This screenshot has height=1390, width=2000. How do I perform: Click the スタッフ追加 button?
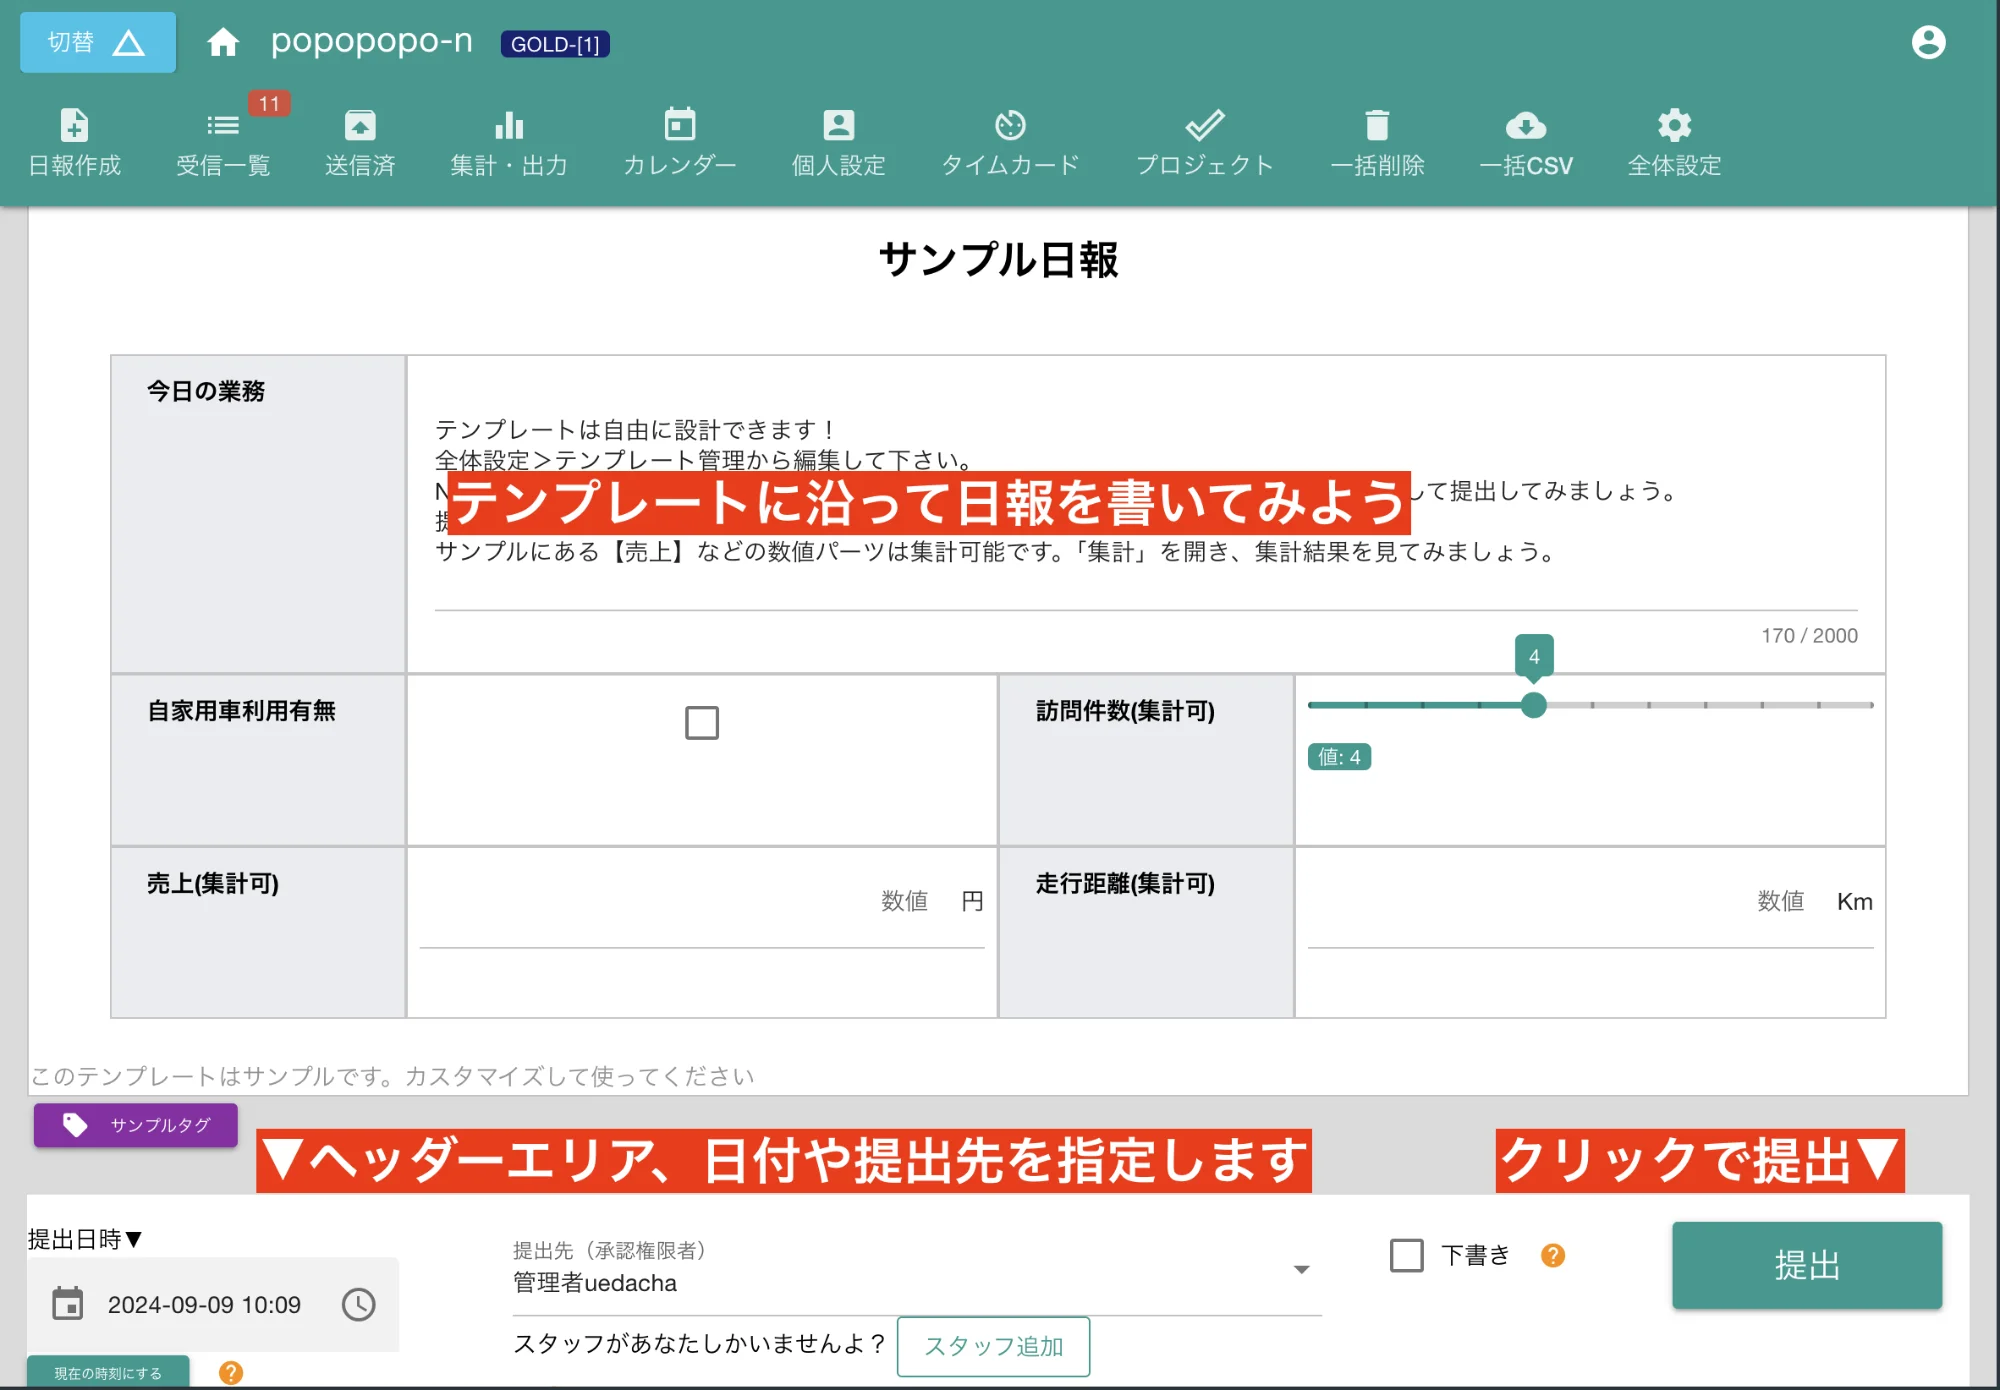(993, 1347)
